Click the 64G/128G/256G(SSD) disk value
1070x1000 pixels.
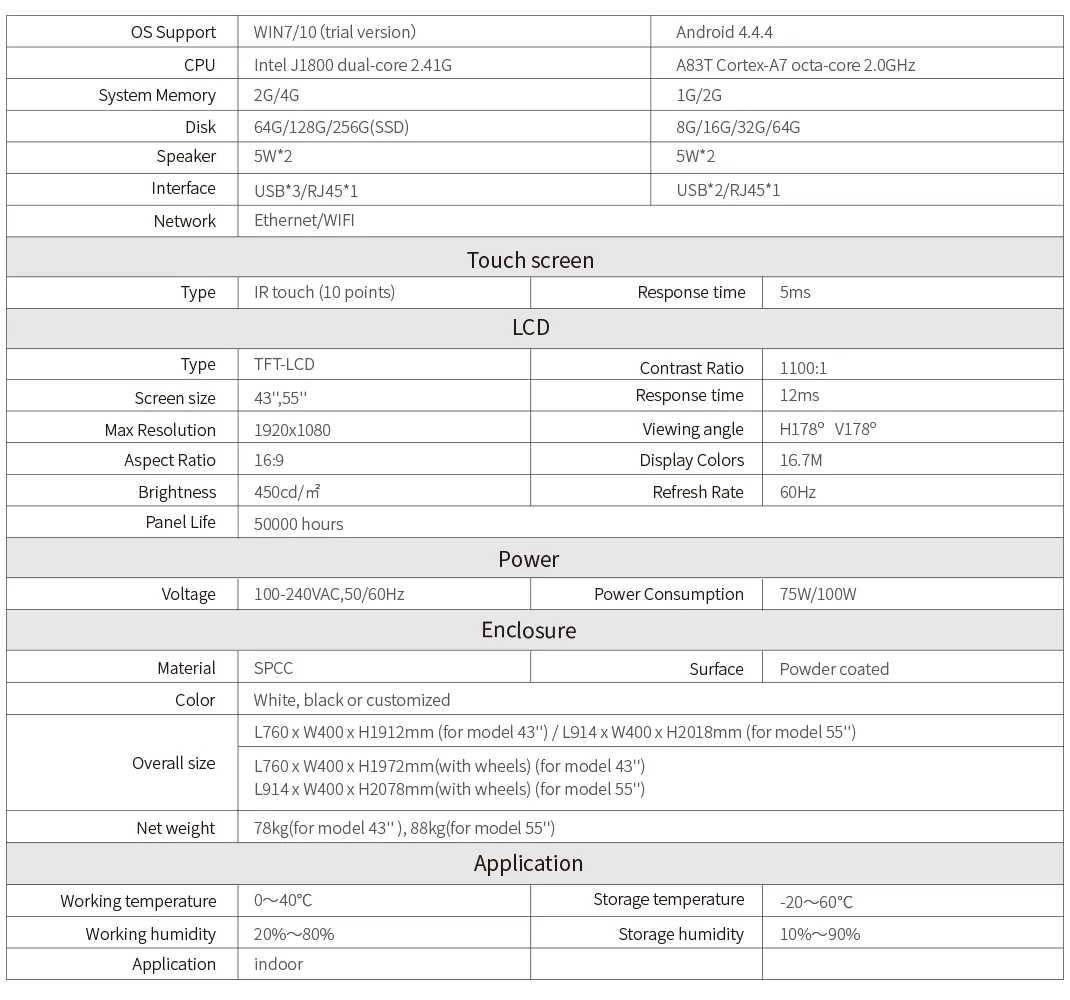tap(331, 127)
